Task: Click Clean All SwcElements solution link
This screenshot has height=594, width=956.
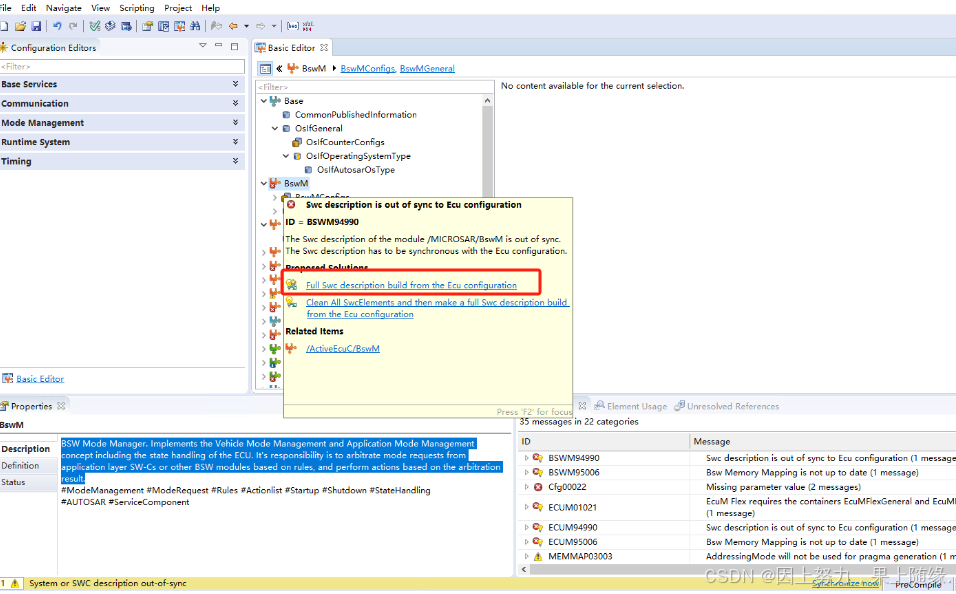Action: tap(437, 308)
